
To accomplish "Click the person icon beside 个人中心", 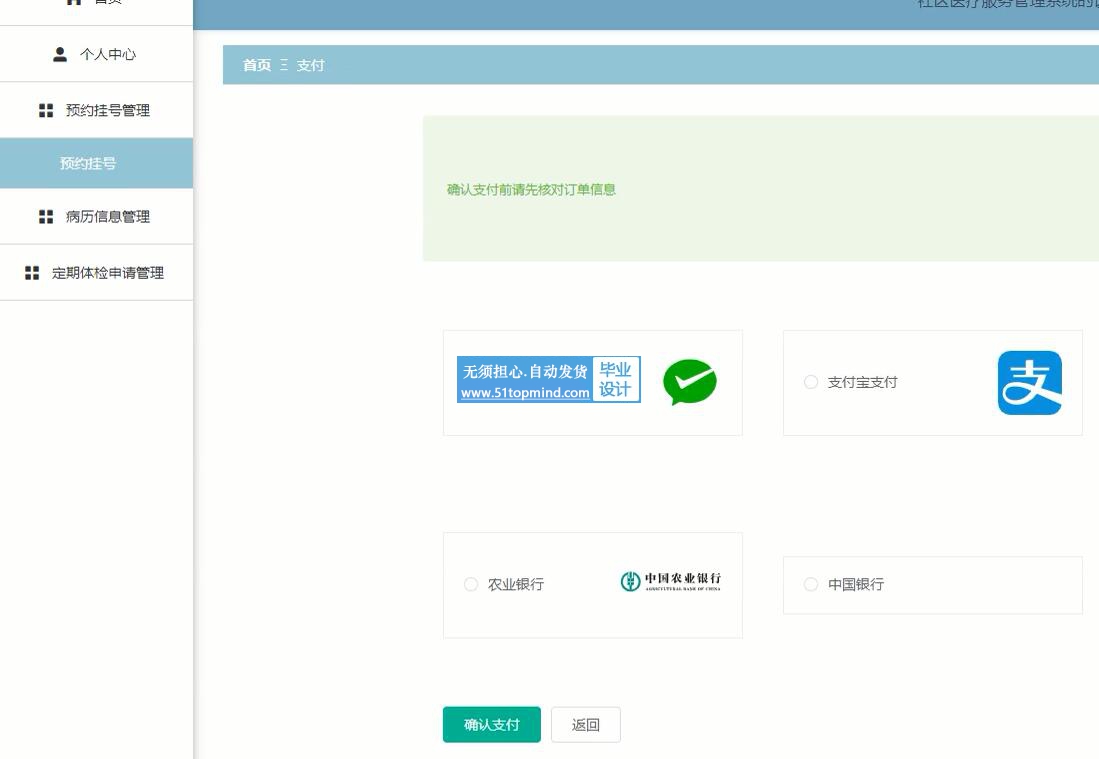I will 60,54.
